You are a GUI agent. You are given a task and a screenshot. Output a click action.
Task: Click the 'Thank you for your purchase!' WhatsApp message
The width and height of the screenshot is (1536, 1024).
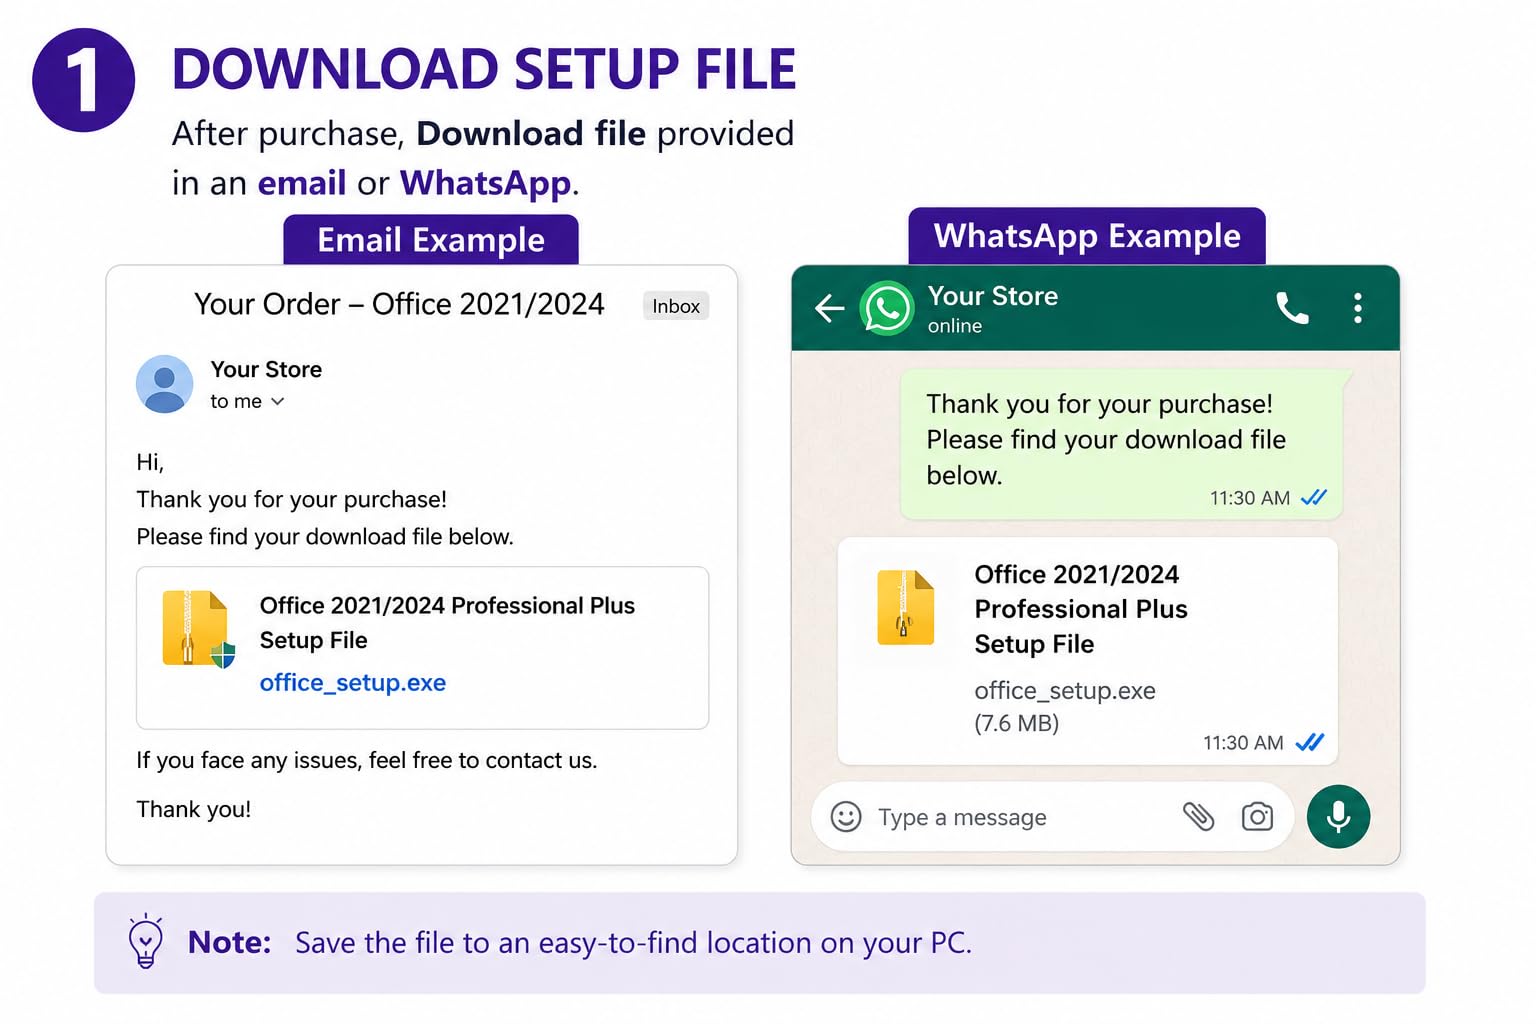pos(1120,444)
